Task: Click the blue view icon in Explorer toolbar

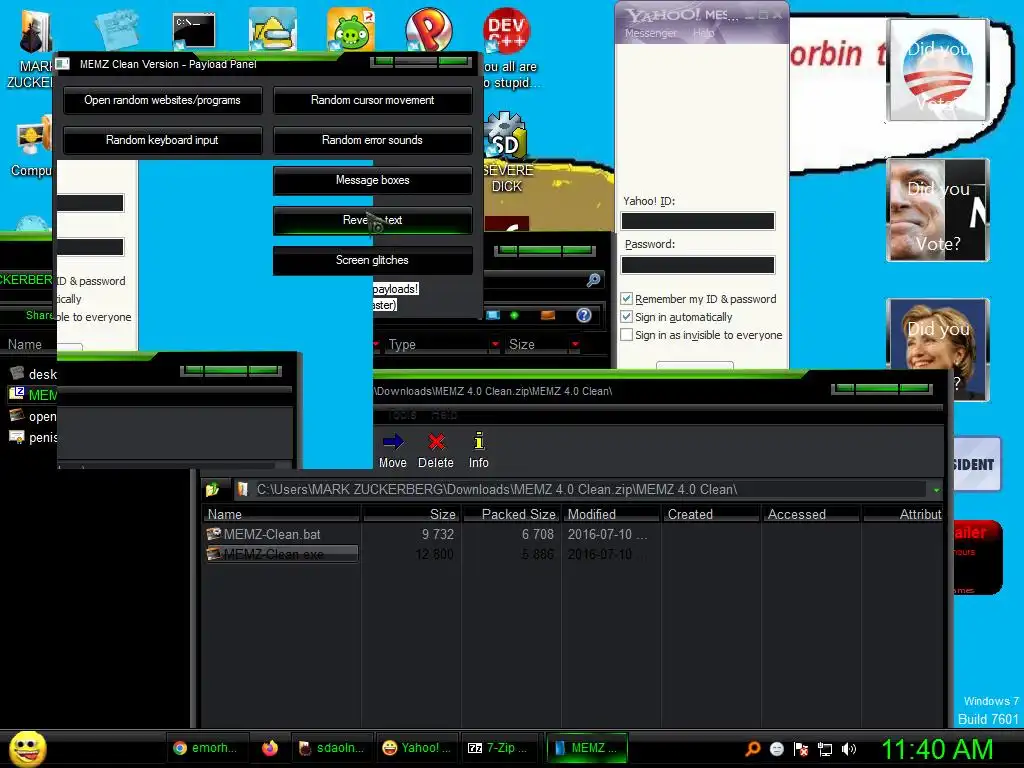Action: [493, 315]
